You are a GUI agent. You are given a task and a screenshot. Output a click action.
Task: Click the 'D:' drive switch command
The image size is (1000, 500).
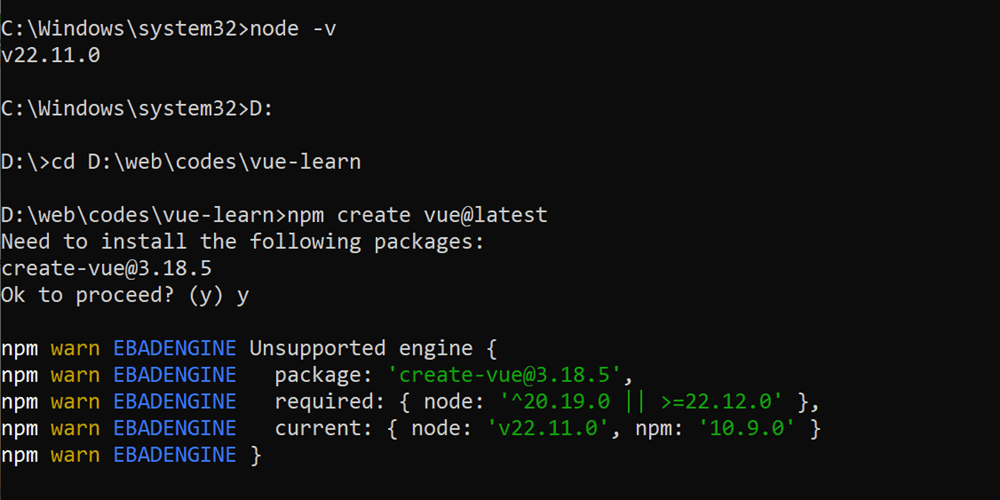click(x=261, y=108)
